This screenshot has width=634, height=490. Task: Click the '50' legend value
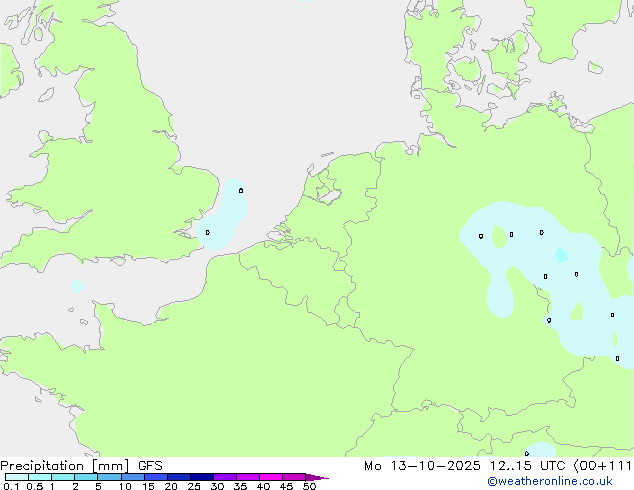click(309, 486)
